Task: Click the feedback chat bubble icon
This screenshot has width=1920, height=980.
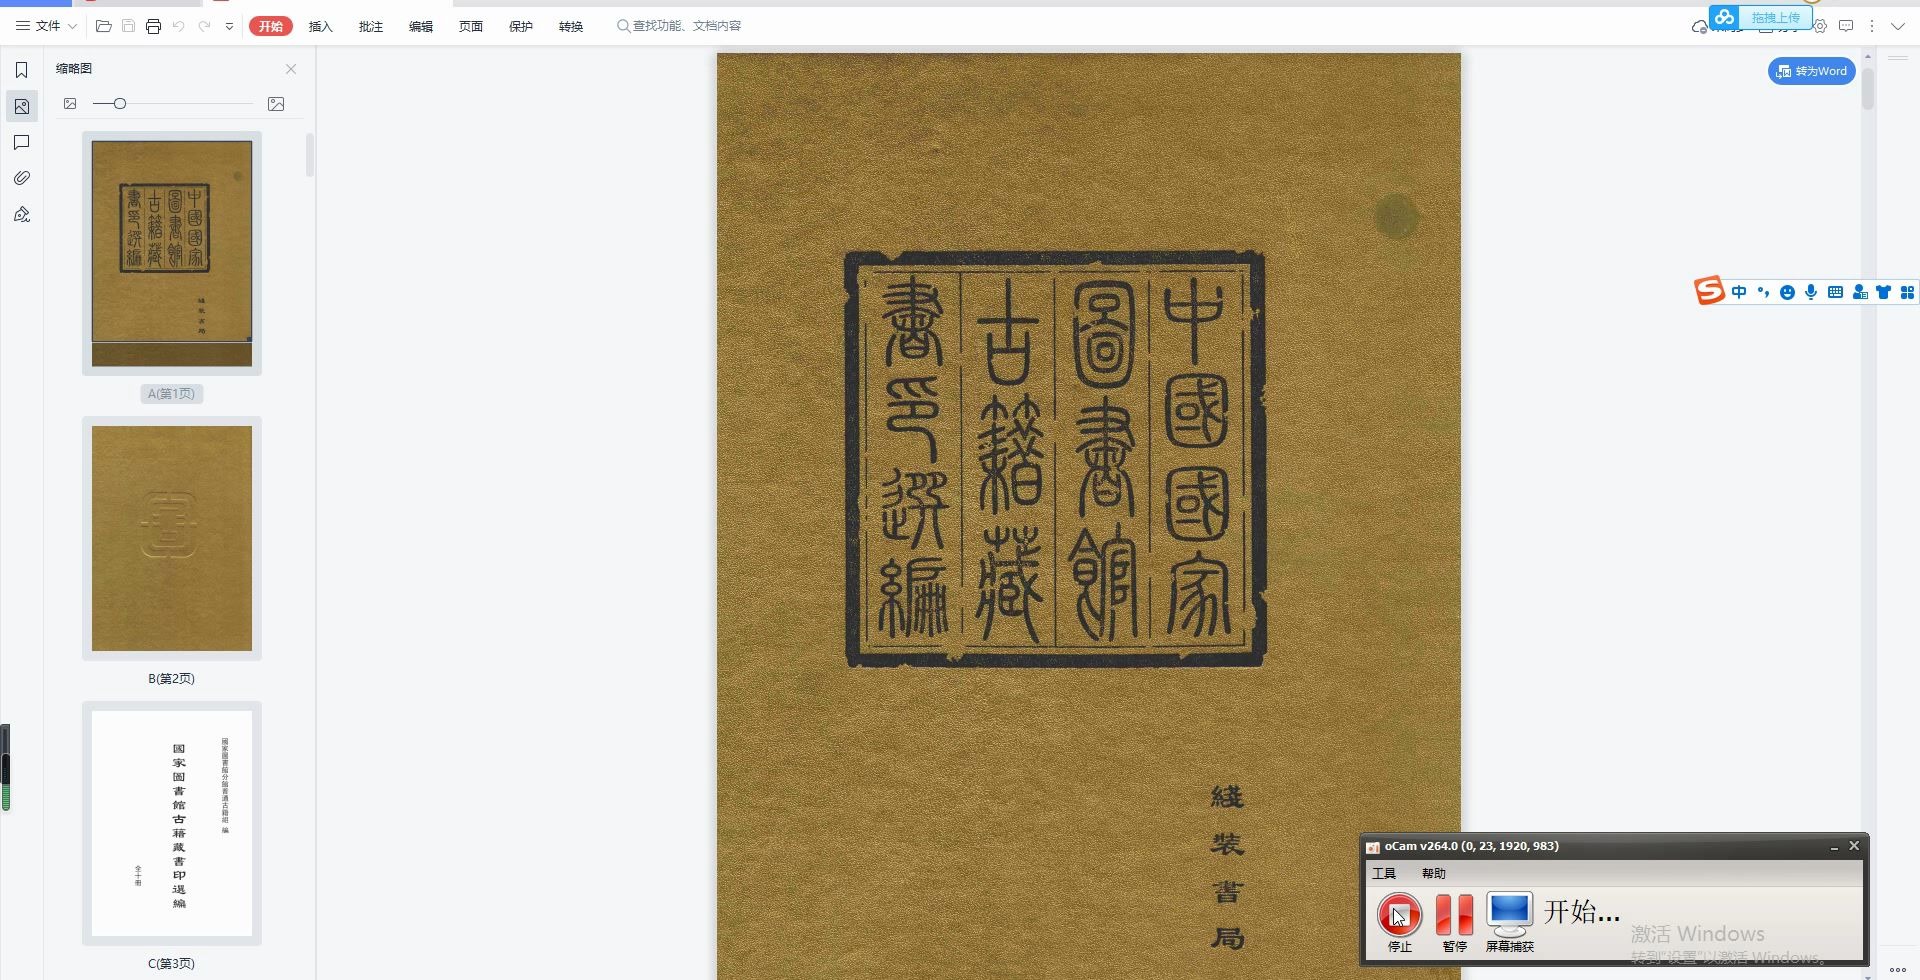Action: pos(1846,27)
